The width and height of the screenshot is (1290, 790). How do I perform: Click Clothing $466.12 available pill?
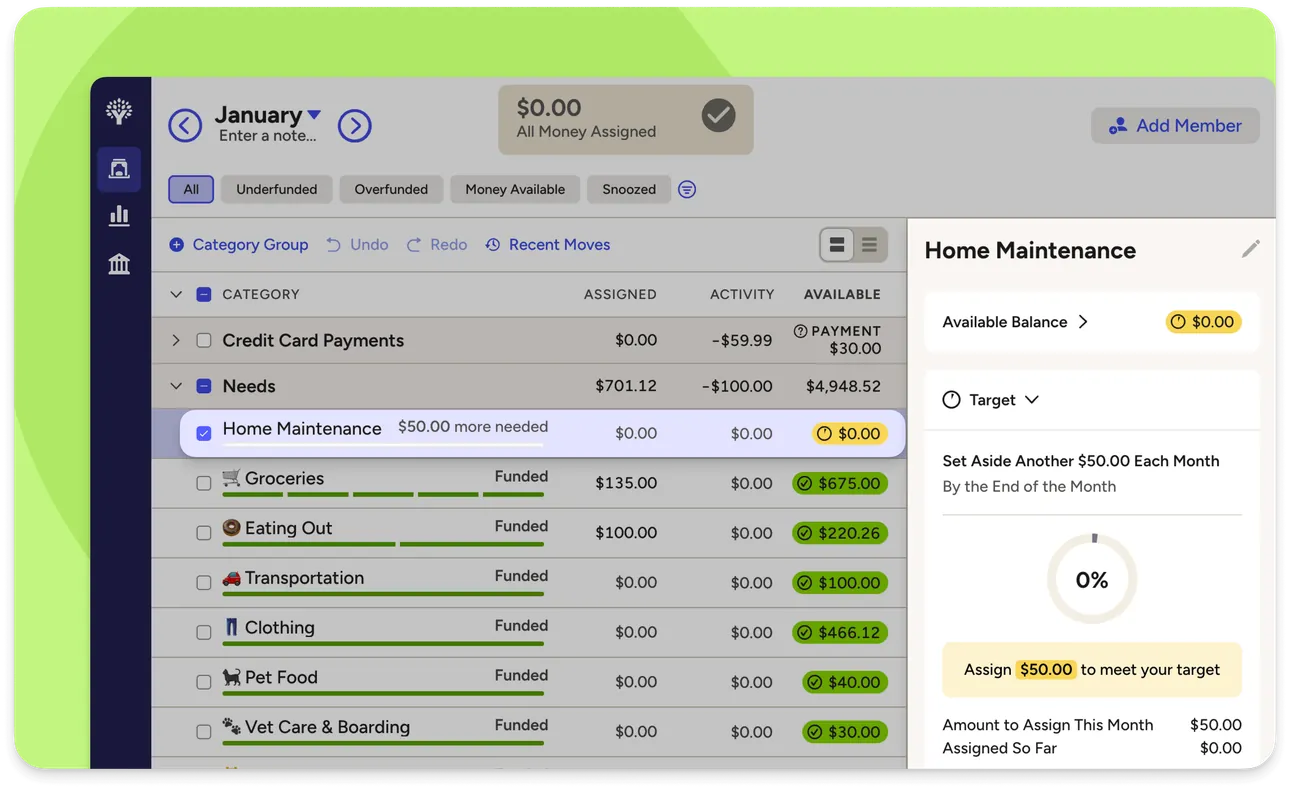tap(840, 632)
